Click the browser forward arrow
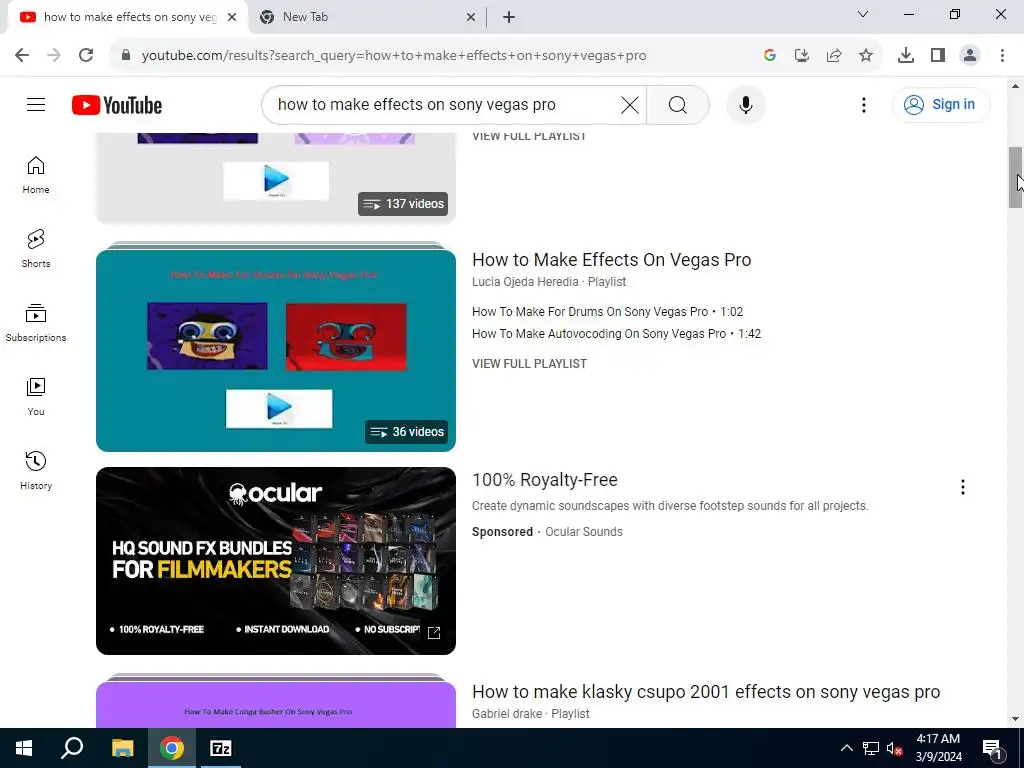 [54, 56]
